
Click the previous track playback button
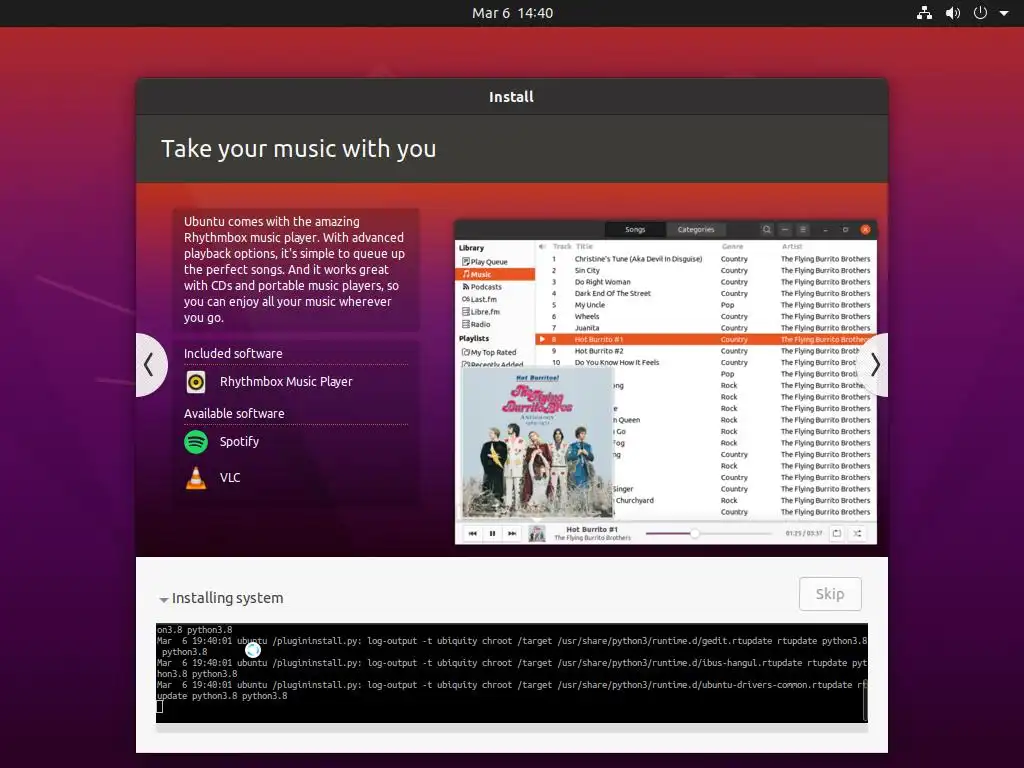472,534
